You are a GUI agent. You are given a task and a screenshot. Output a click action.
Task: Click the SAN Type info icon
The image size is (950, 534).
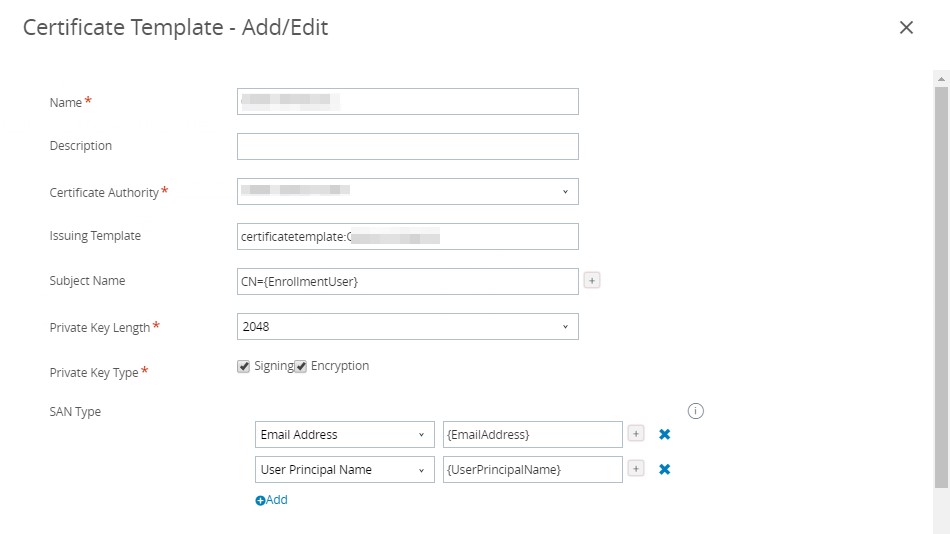(697, 411)
